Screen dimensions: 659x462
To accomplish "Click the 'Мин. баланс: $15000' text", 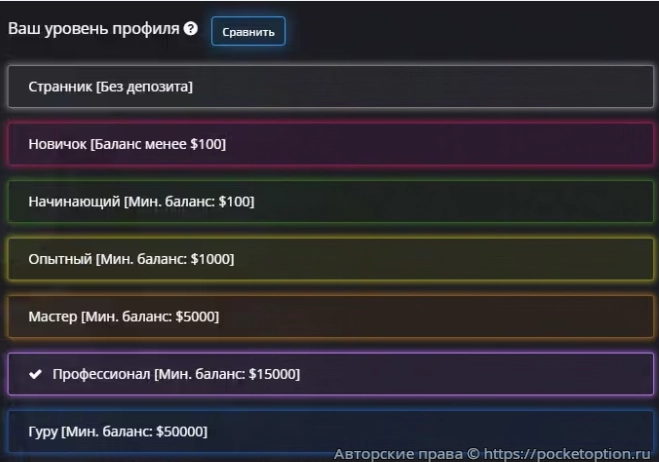I will [x=227, y=375].
